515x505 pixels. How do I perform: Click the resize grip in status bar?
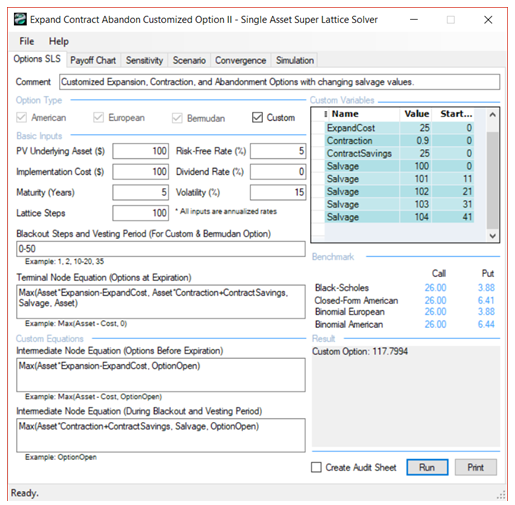pos(501,495)
